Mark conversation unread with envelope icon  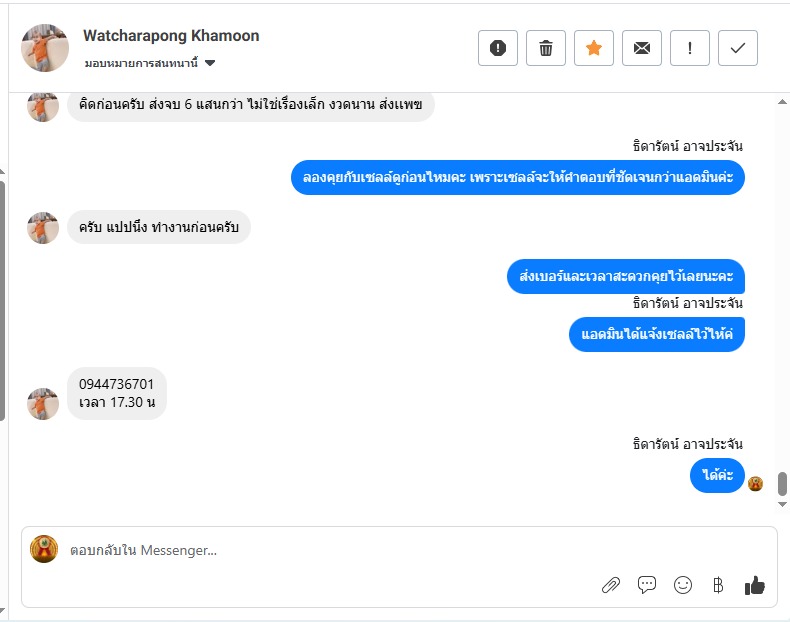pyautogui.click(x=642, y=48)
